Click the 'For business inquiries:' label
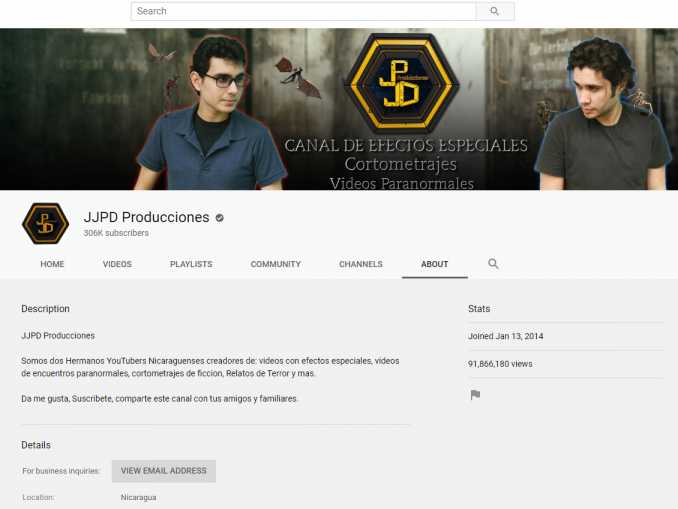678x509 pixels. [x=61, y=471]
